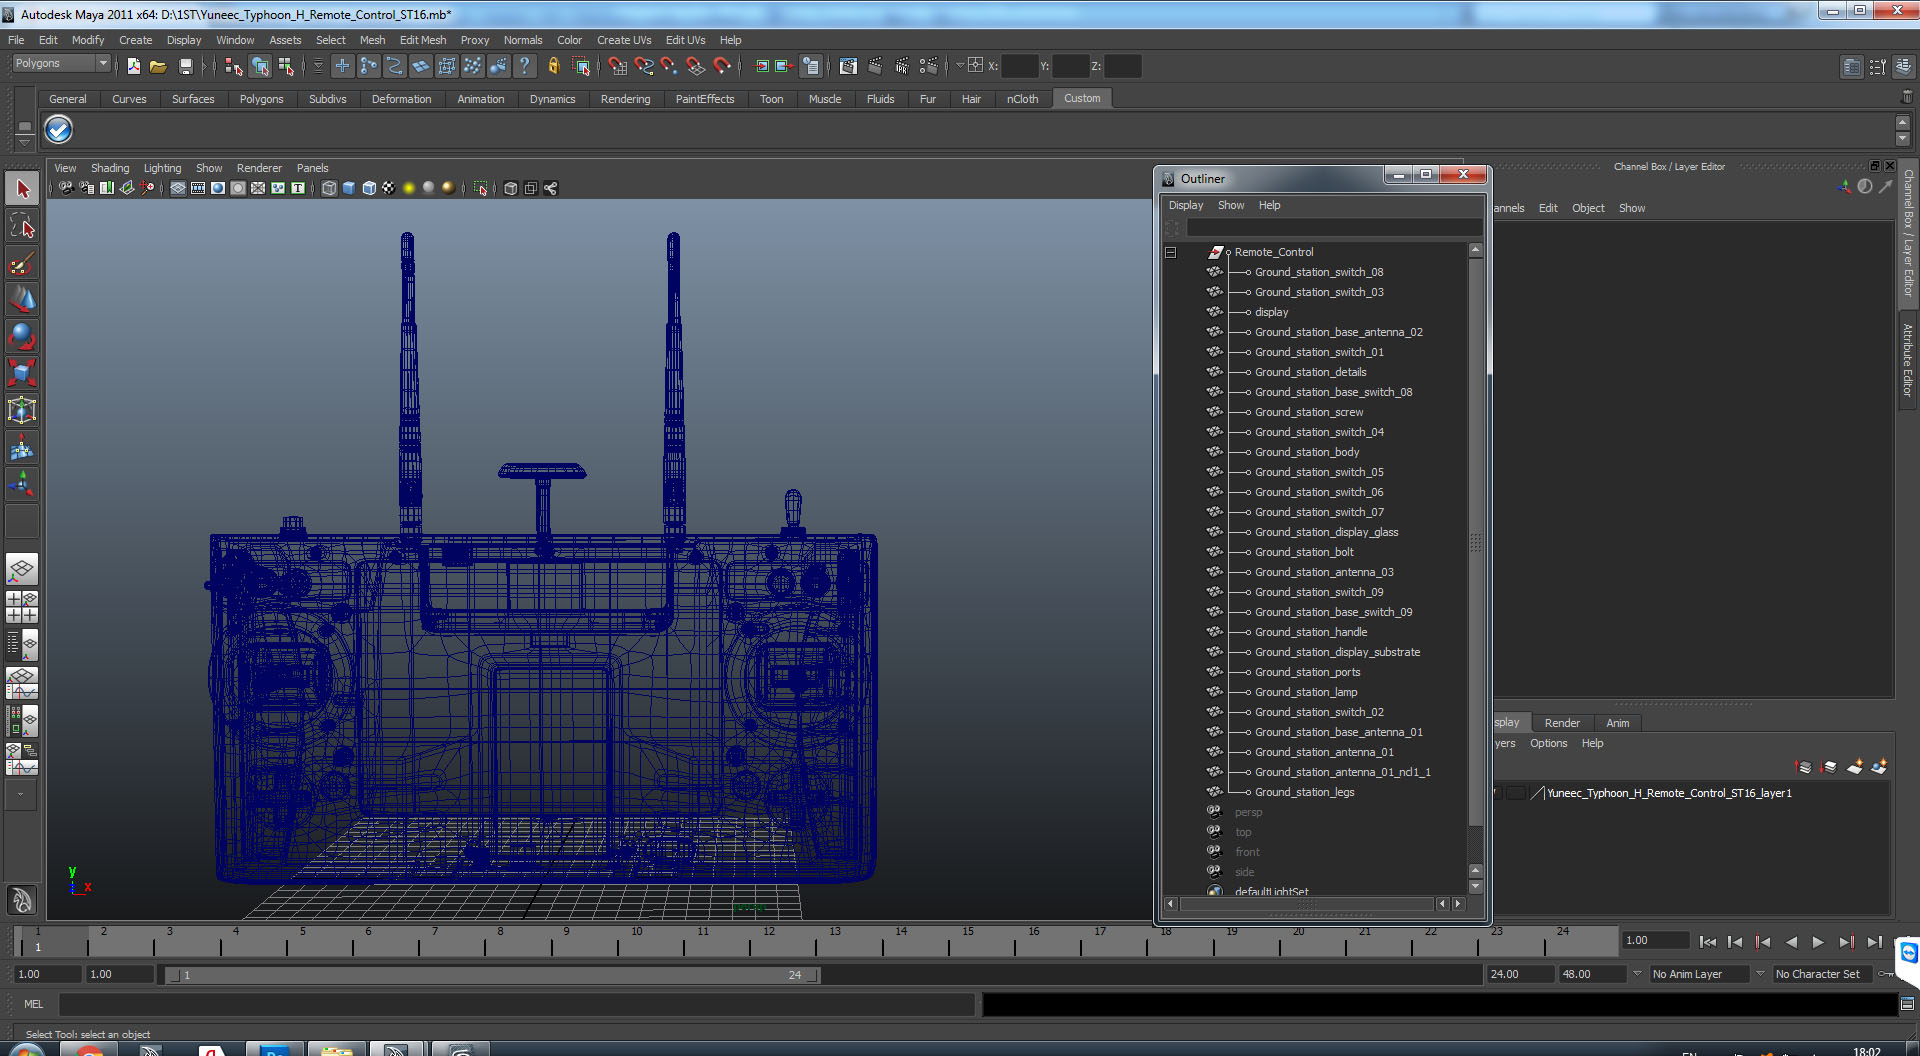Create a new scene icon
Image resolution: width=1920 pixels, height=1056 pixels.
133,66
